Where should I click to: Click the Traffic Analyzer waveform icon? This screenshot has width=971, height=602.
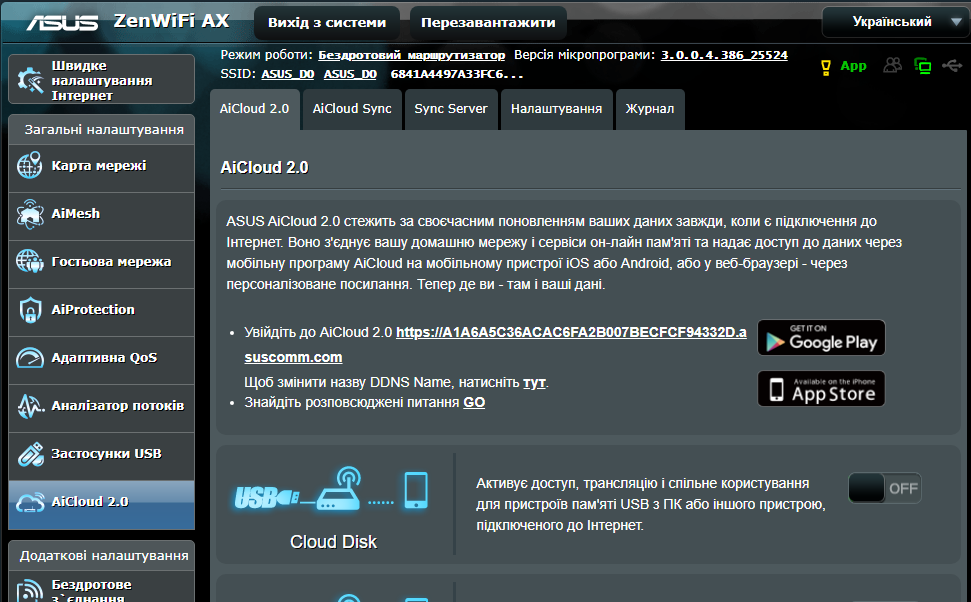point(30,406)
